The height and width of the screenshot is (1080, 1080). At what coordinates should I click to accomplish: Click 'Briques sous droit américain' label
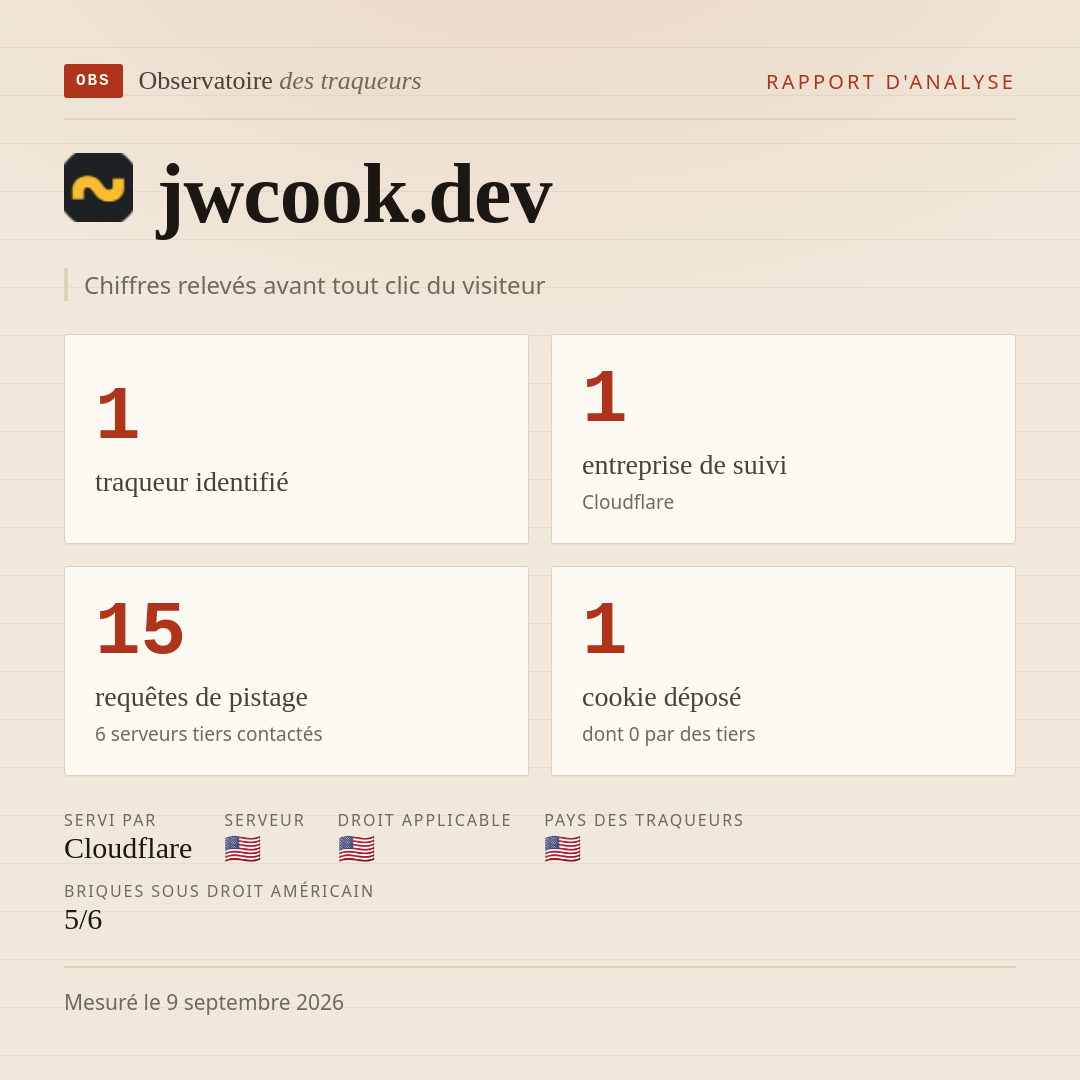coord(219,891)
